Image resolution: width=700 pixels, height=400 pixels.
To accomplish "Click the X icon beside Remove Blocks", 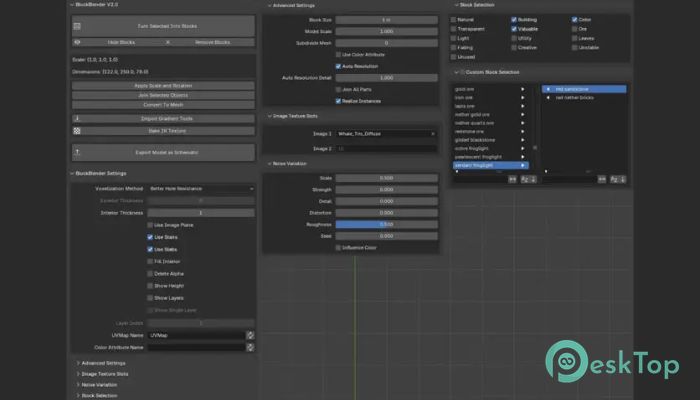I will point(168,42).
